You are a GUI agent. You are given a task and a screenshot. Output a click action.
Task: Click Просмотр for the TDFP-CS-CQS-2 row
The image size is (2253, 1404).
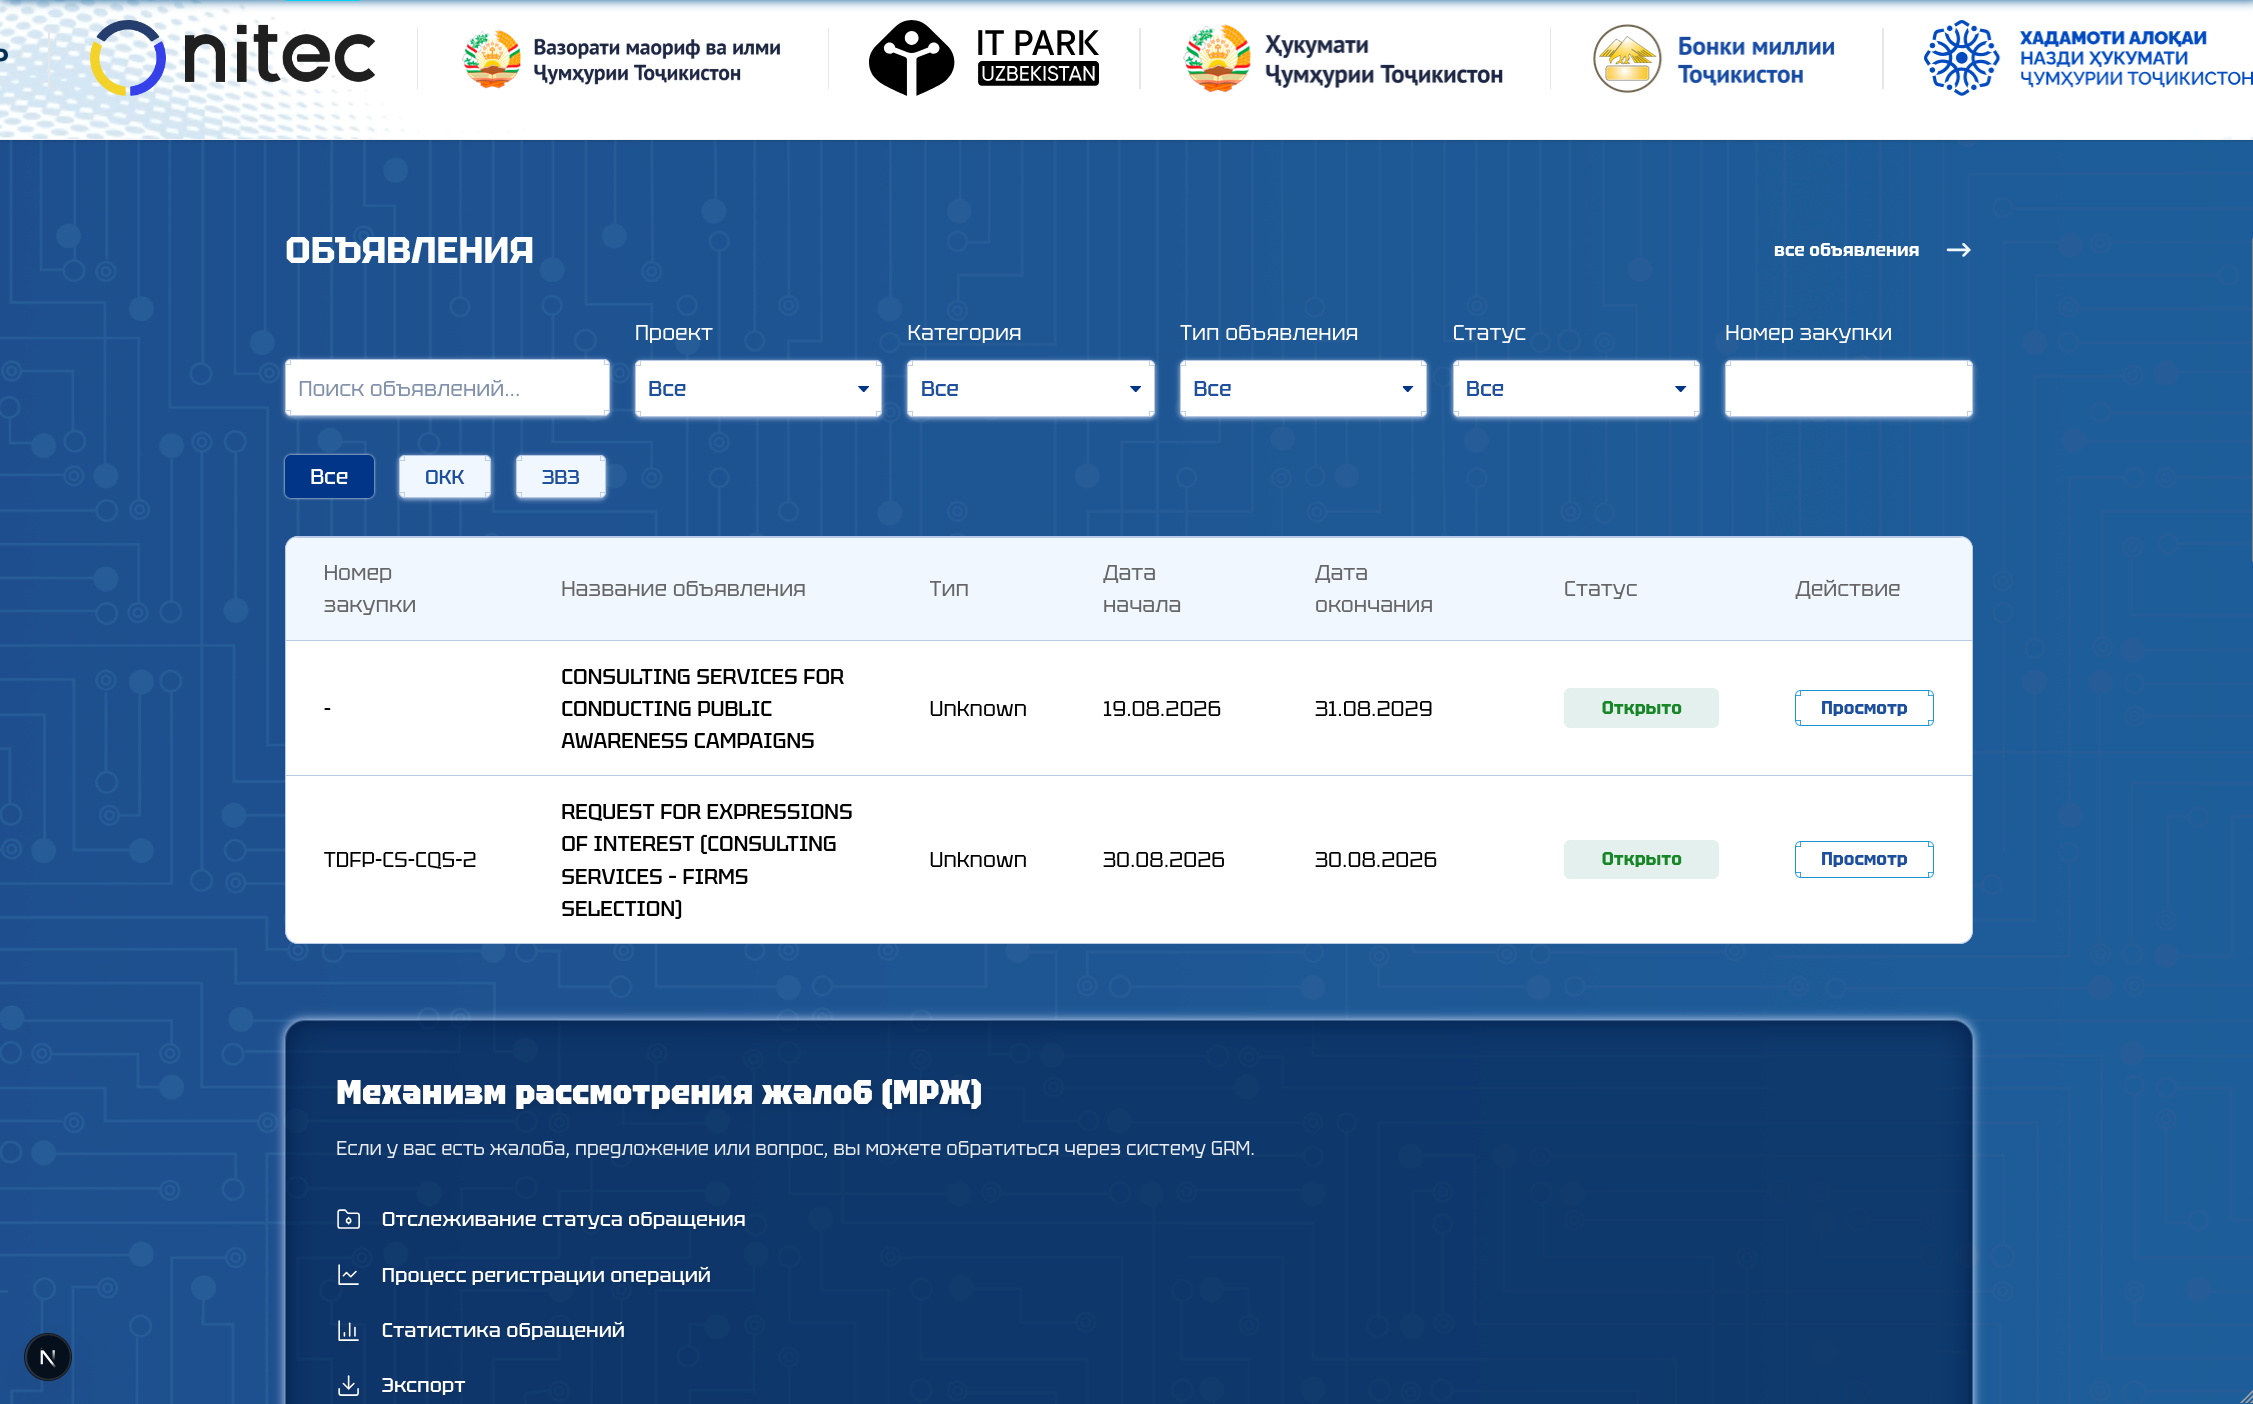(1864, 859)
